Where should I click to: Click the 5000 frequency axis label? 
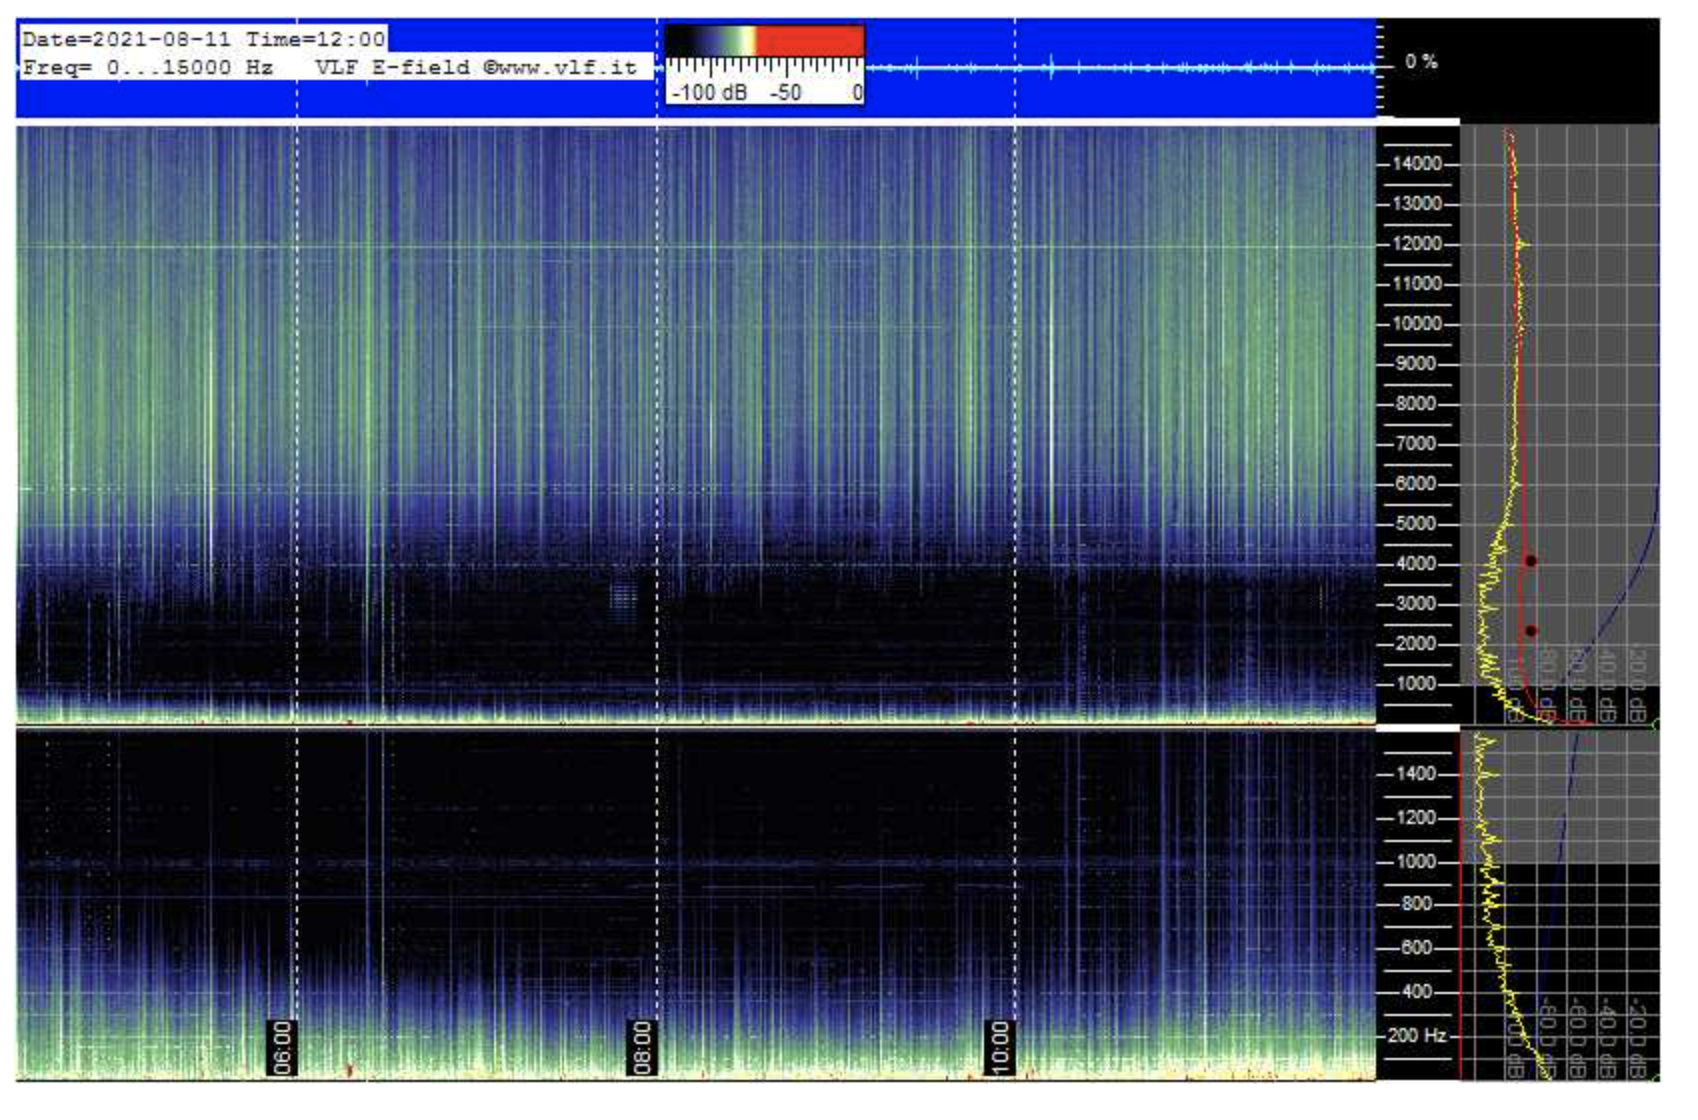[1417, 523]
